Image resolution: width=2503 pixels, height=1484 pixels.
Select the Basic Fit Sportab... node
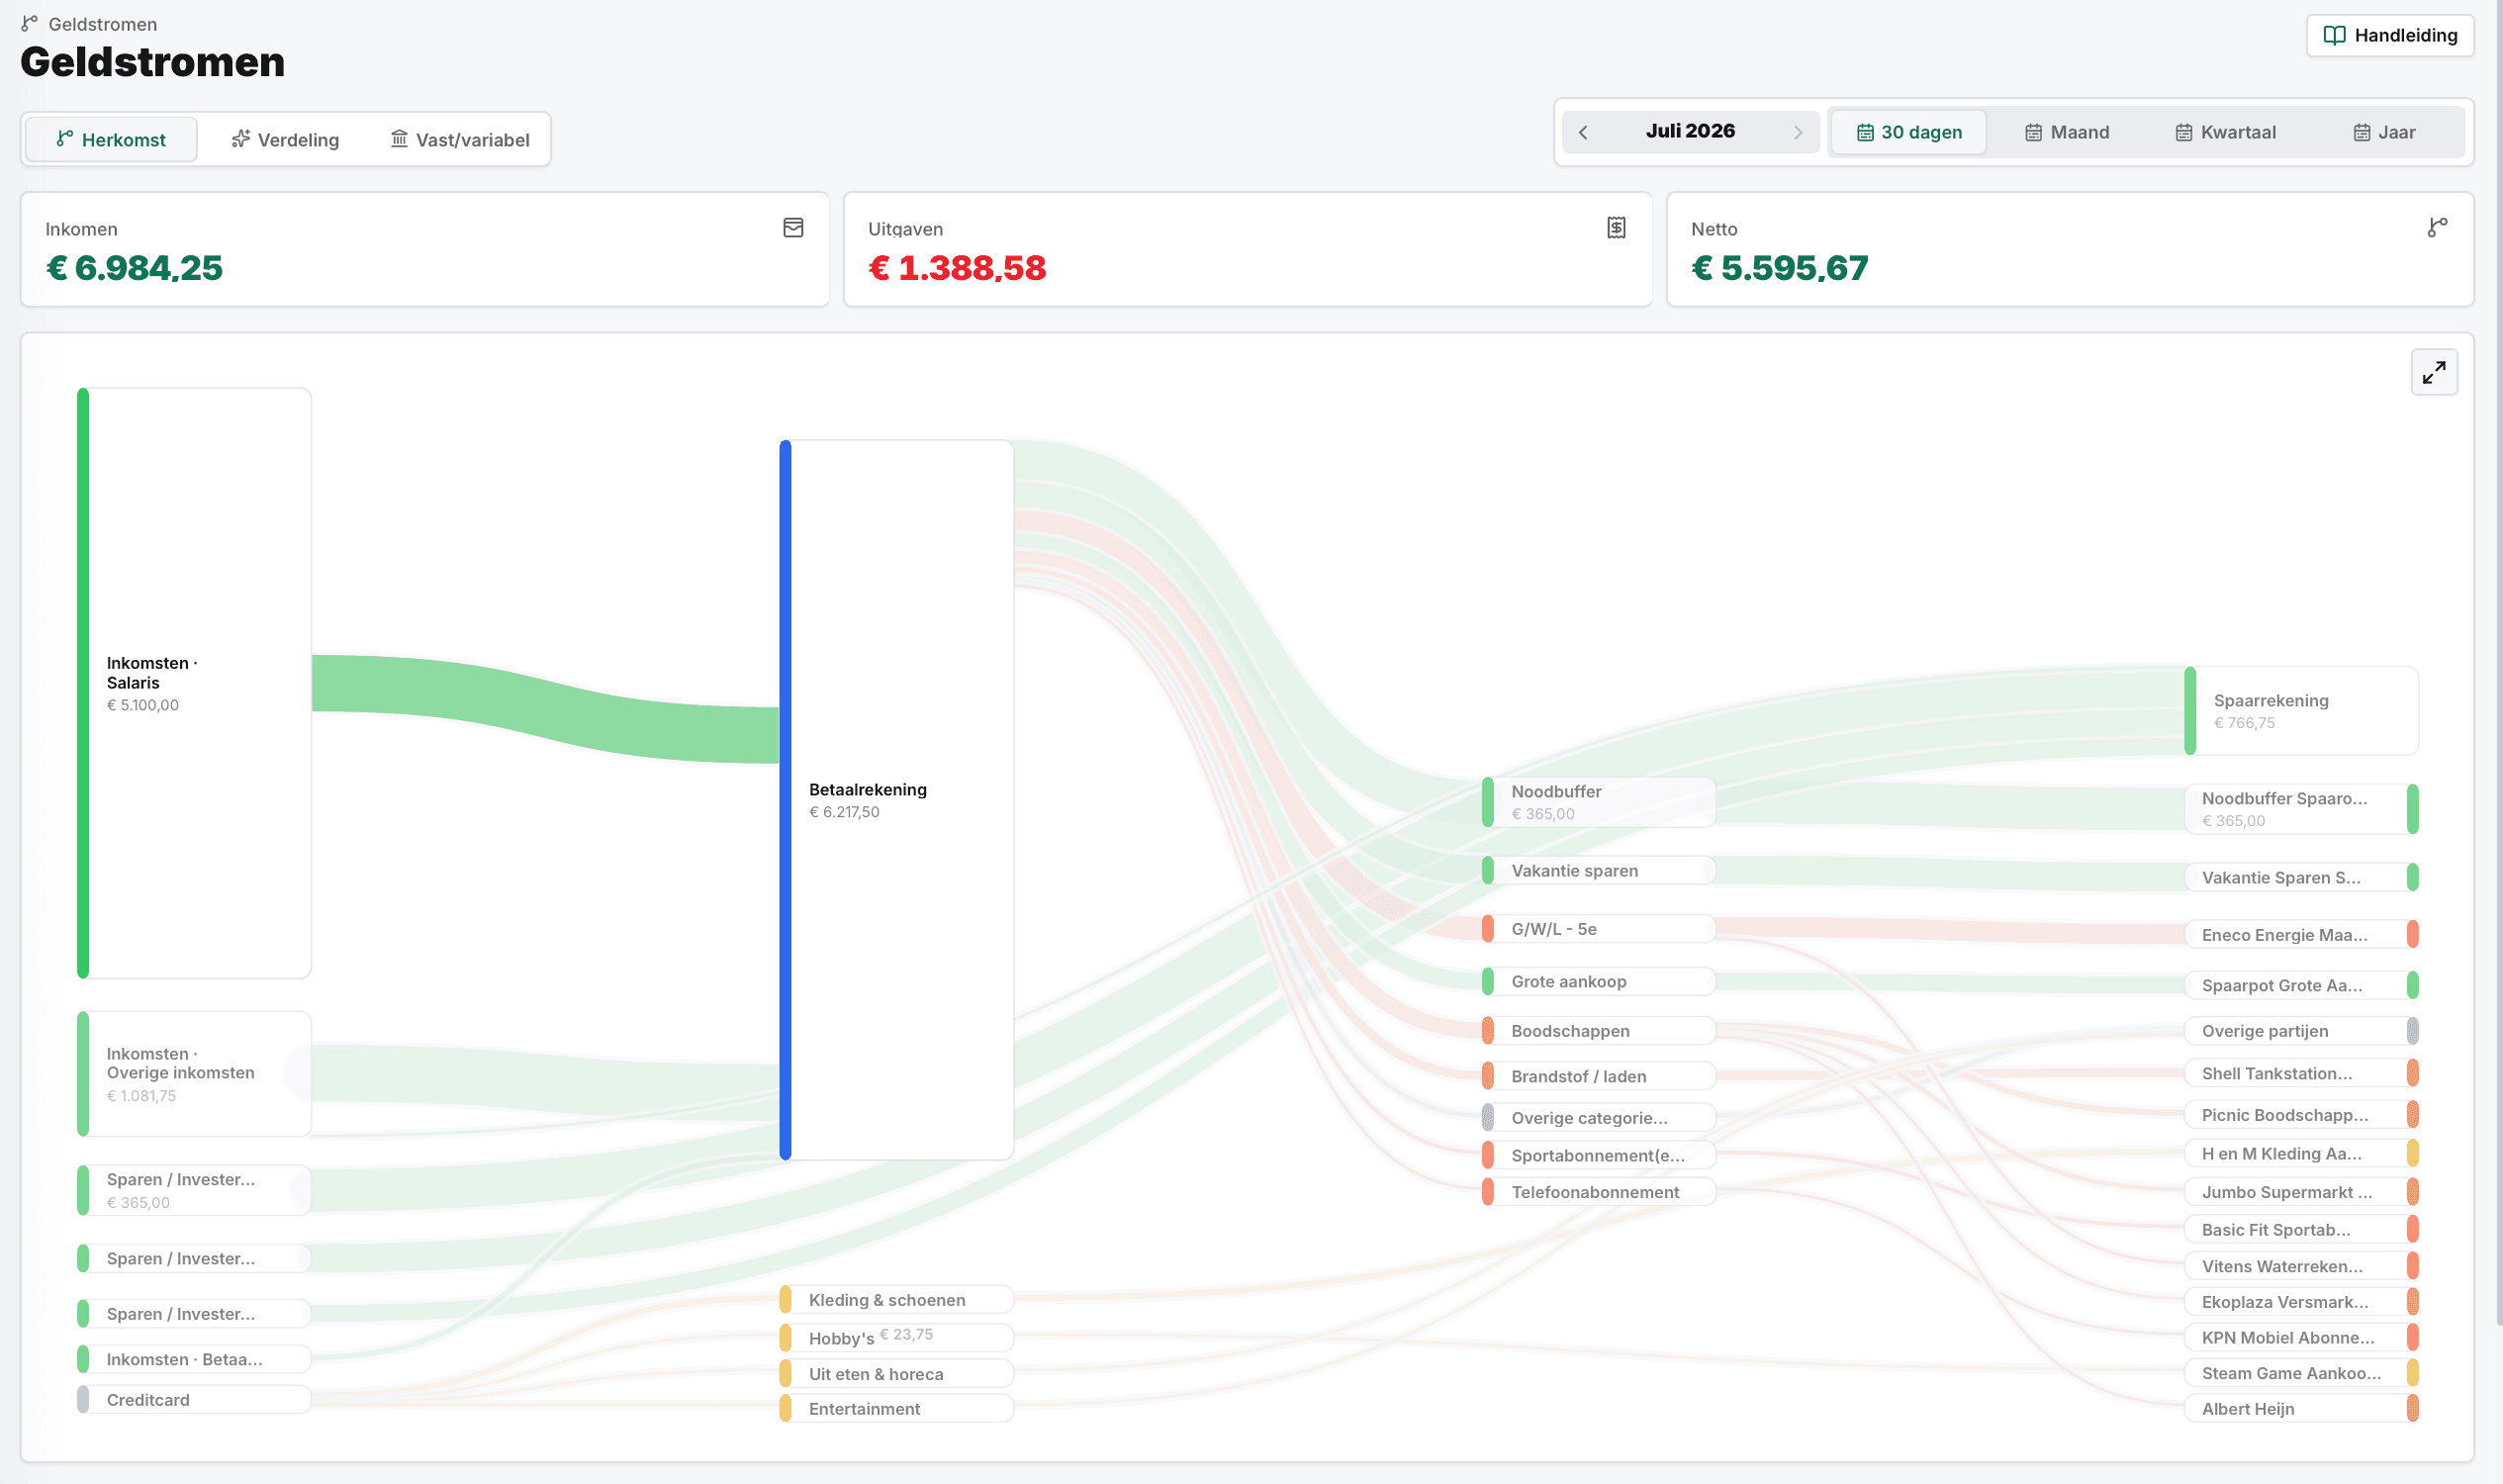pos(2301,1229)
